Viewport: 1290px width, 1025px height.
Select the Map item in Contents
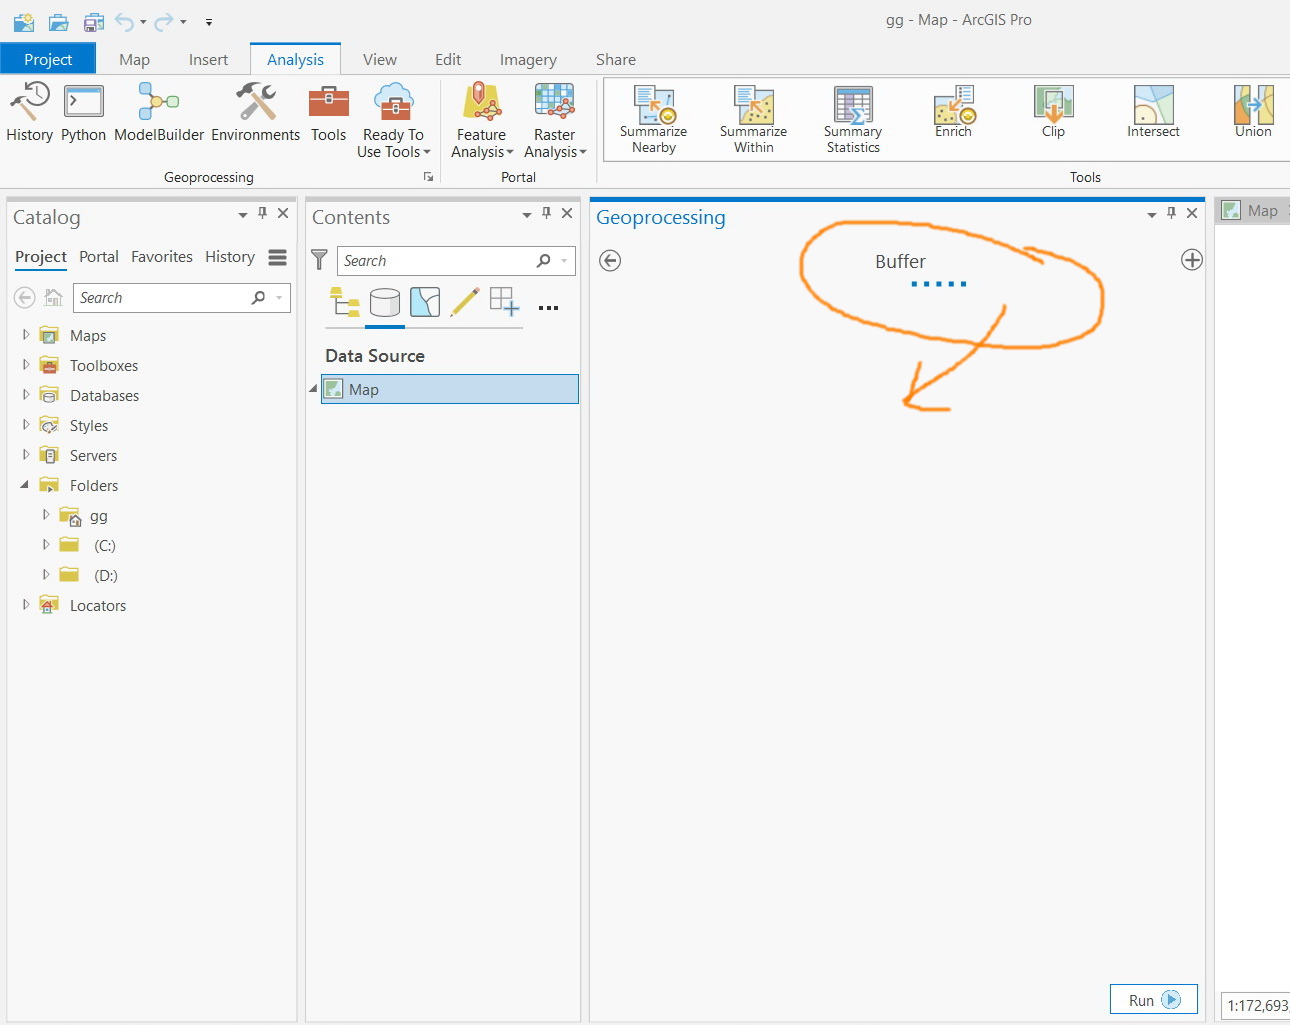pyautogui.click(x=450, y=389)
